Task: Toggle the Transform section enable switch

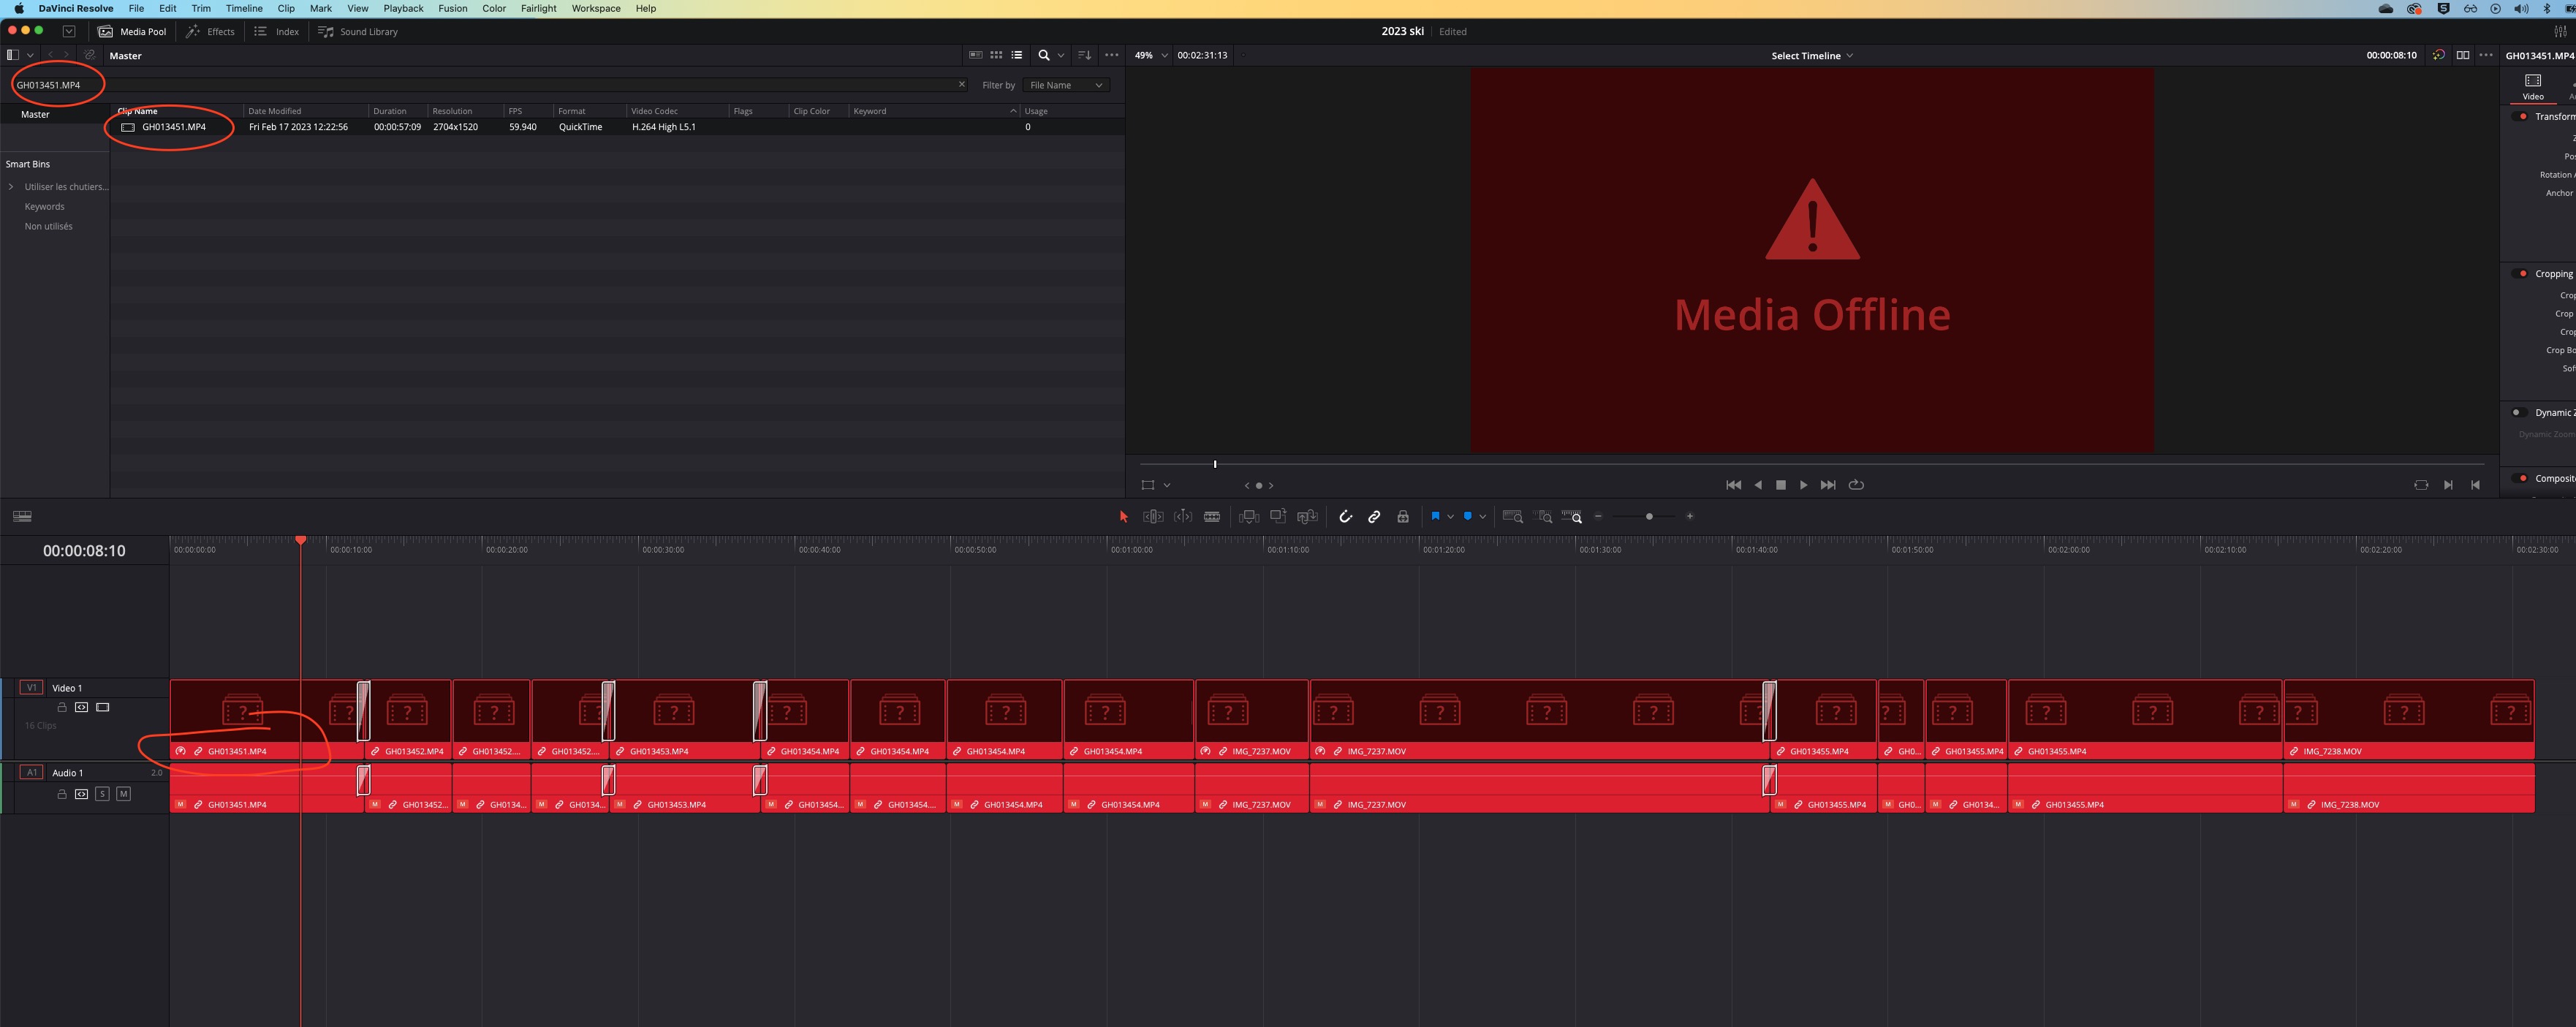Action: point(2520,116)
